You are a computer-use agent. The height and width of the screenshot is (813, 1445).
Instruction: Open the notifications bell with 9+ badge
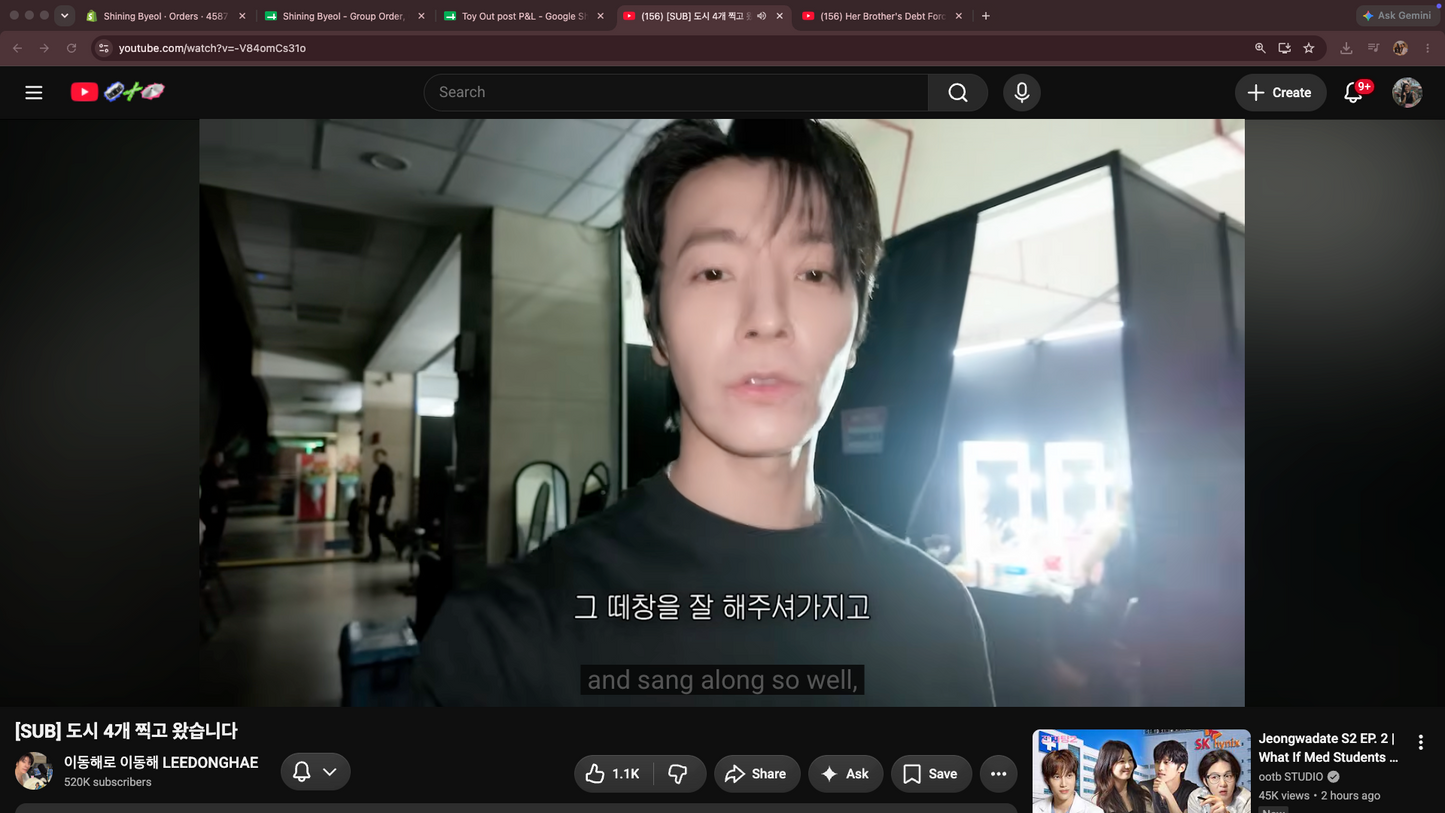1355,92
